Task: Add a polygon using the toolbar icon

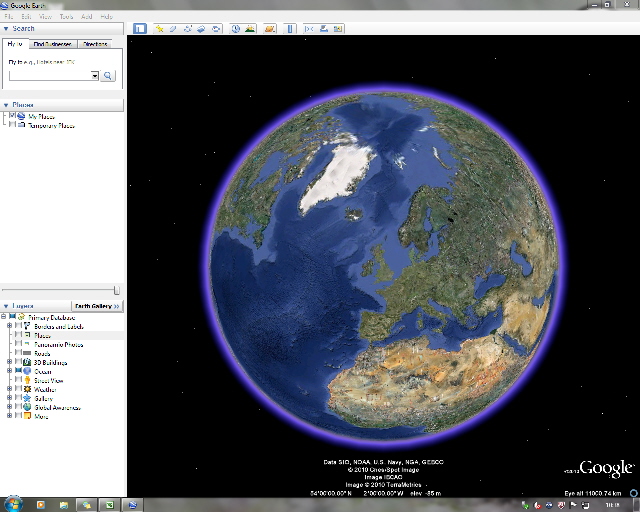Action: 173,29
